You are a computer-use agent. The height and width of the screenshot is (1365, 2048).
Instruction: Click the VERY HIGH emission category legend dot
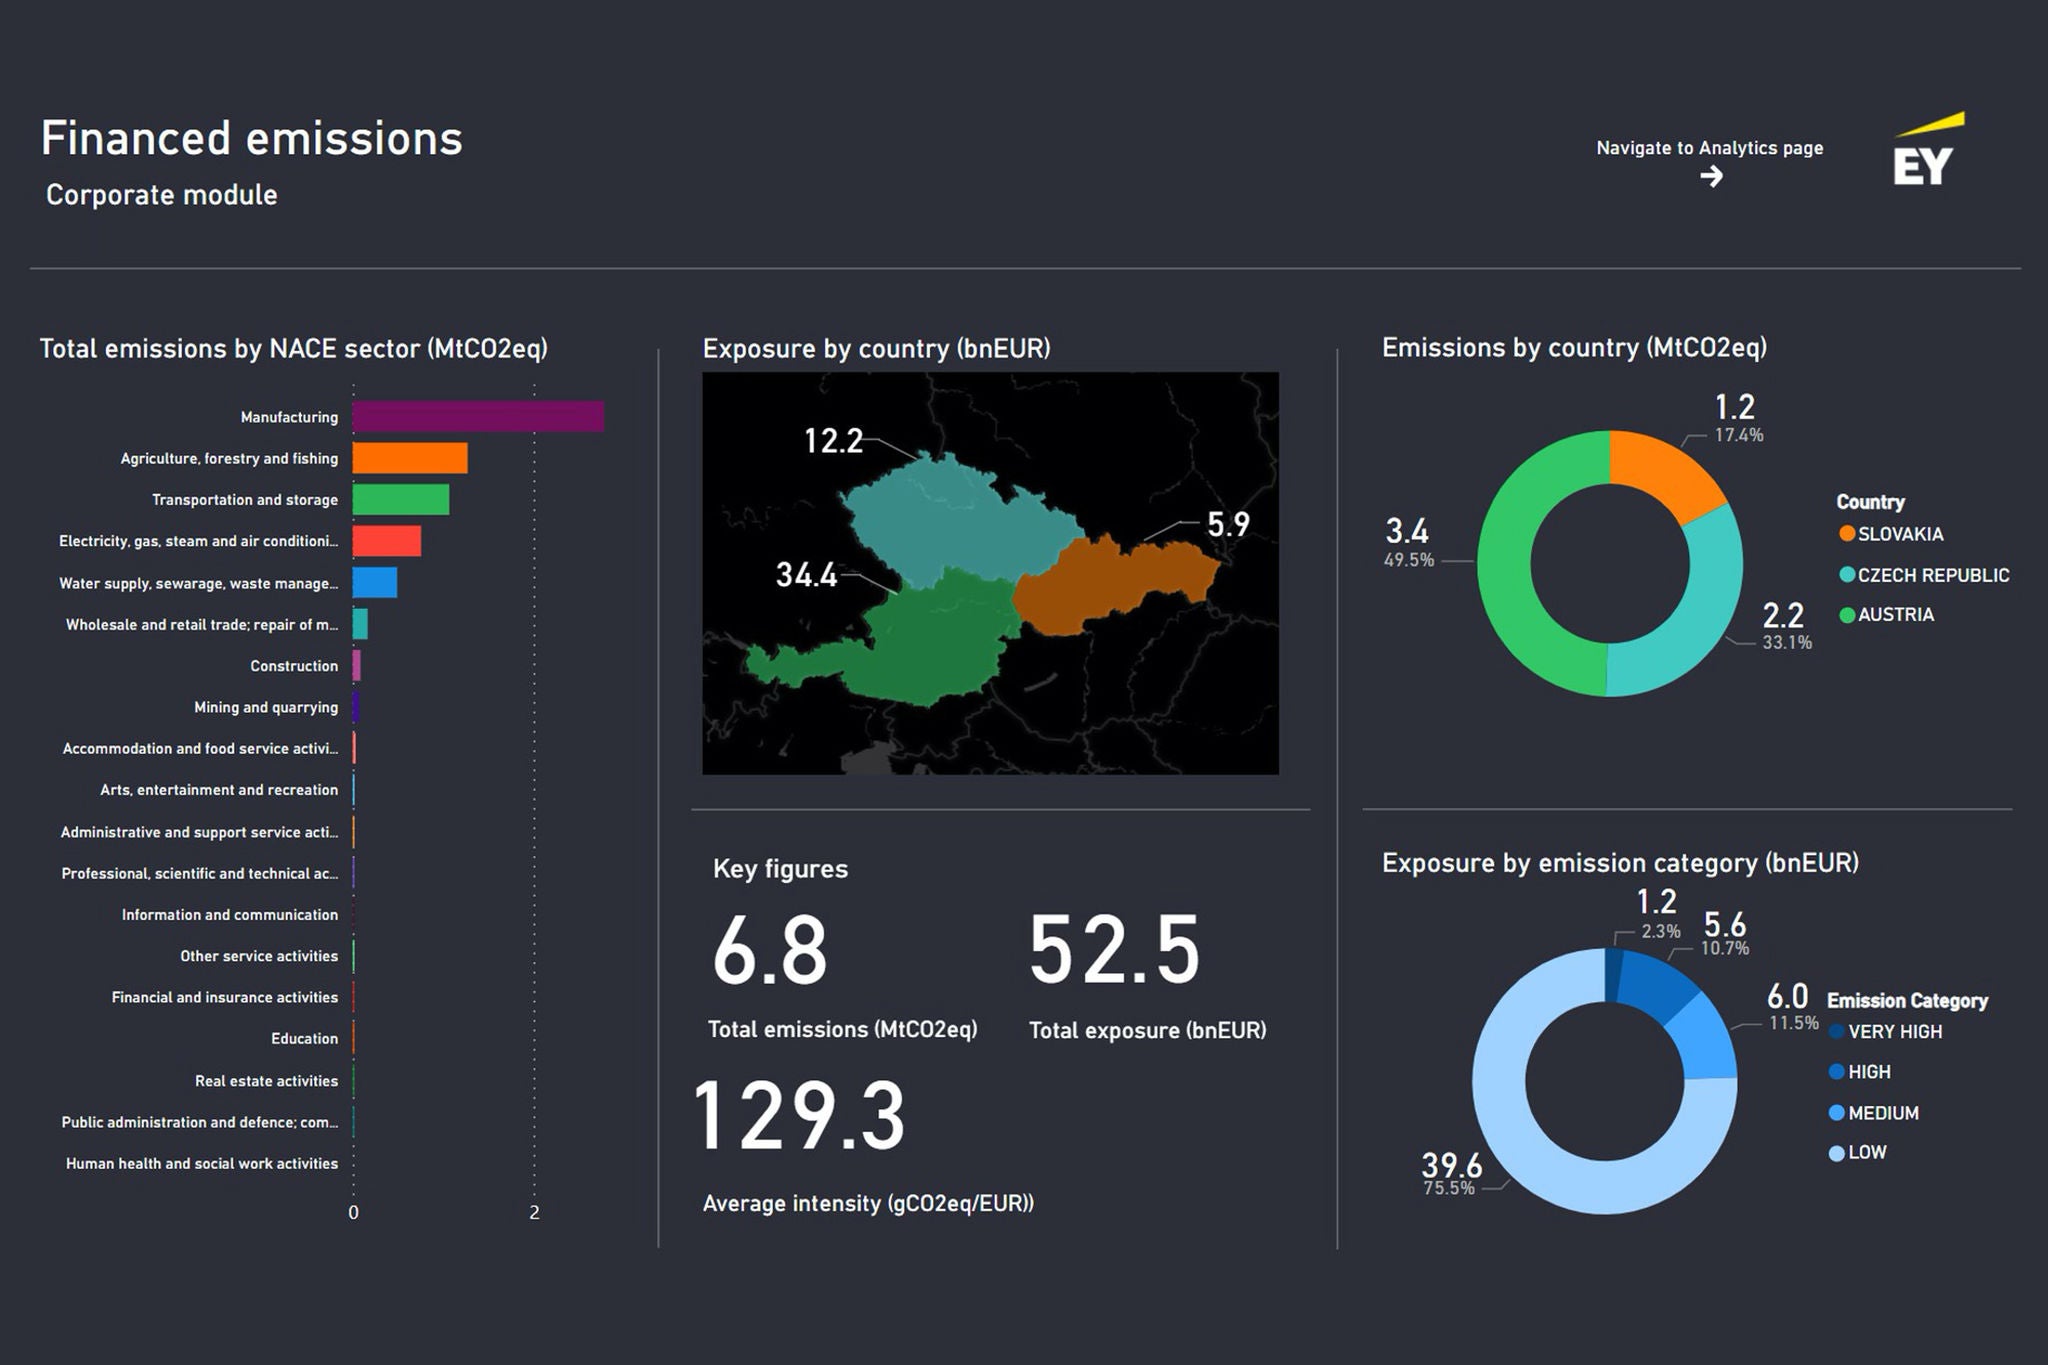1837,1032
